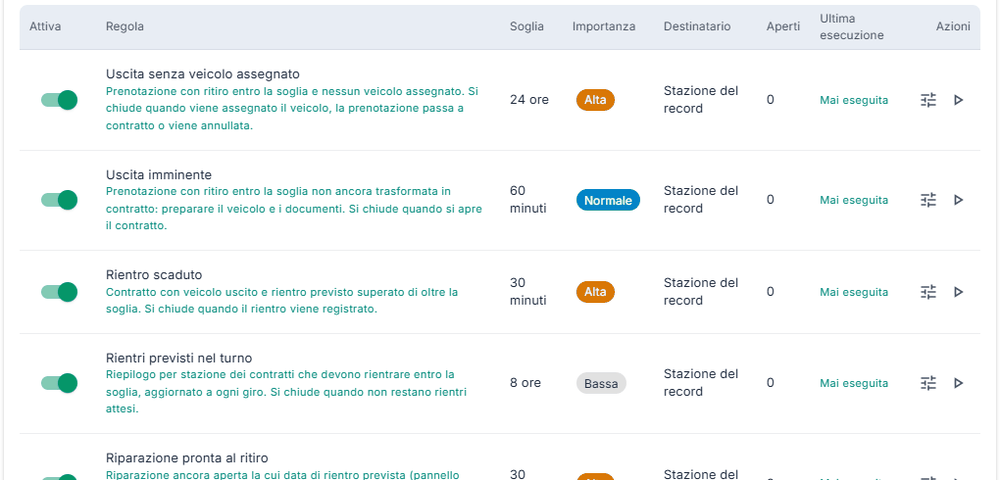
Task: Turn off the Rientro scaduto switch
Action: [x=59, y=292]
